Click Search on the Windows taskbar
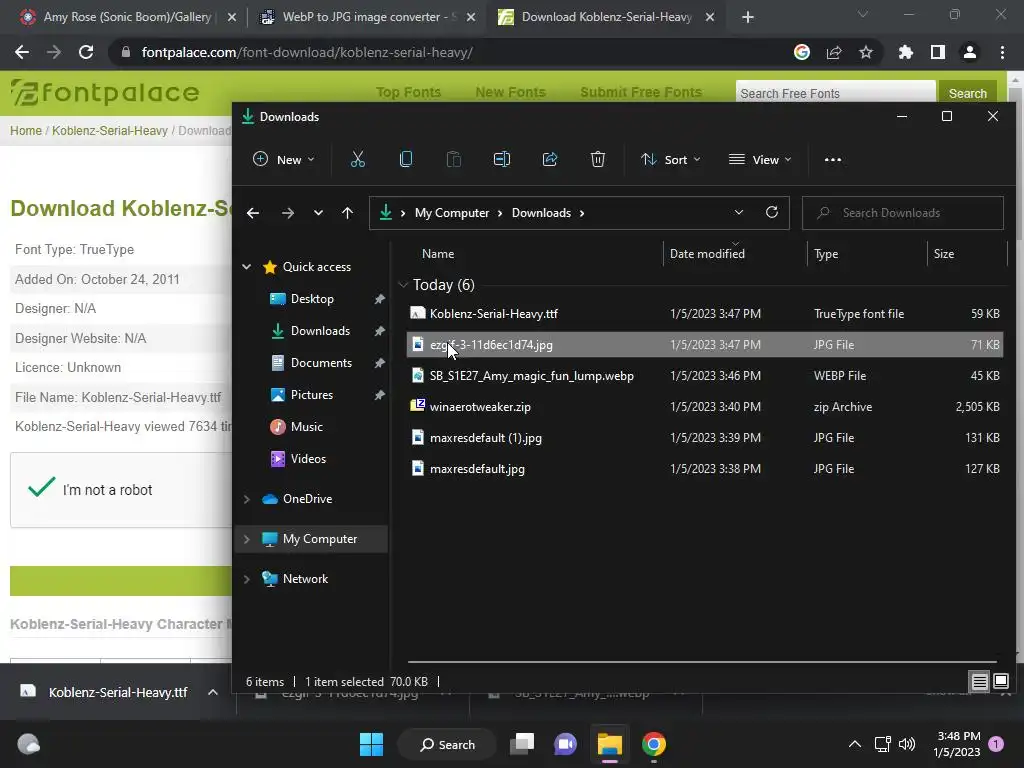The height and width of the screenshot is (768, 1024). click(447, 744)
